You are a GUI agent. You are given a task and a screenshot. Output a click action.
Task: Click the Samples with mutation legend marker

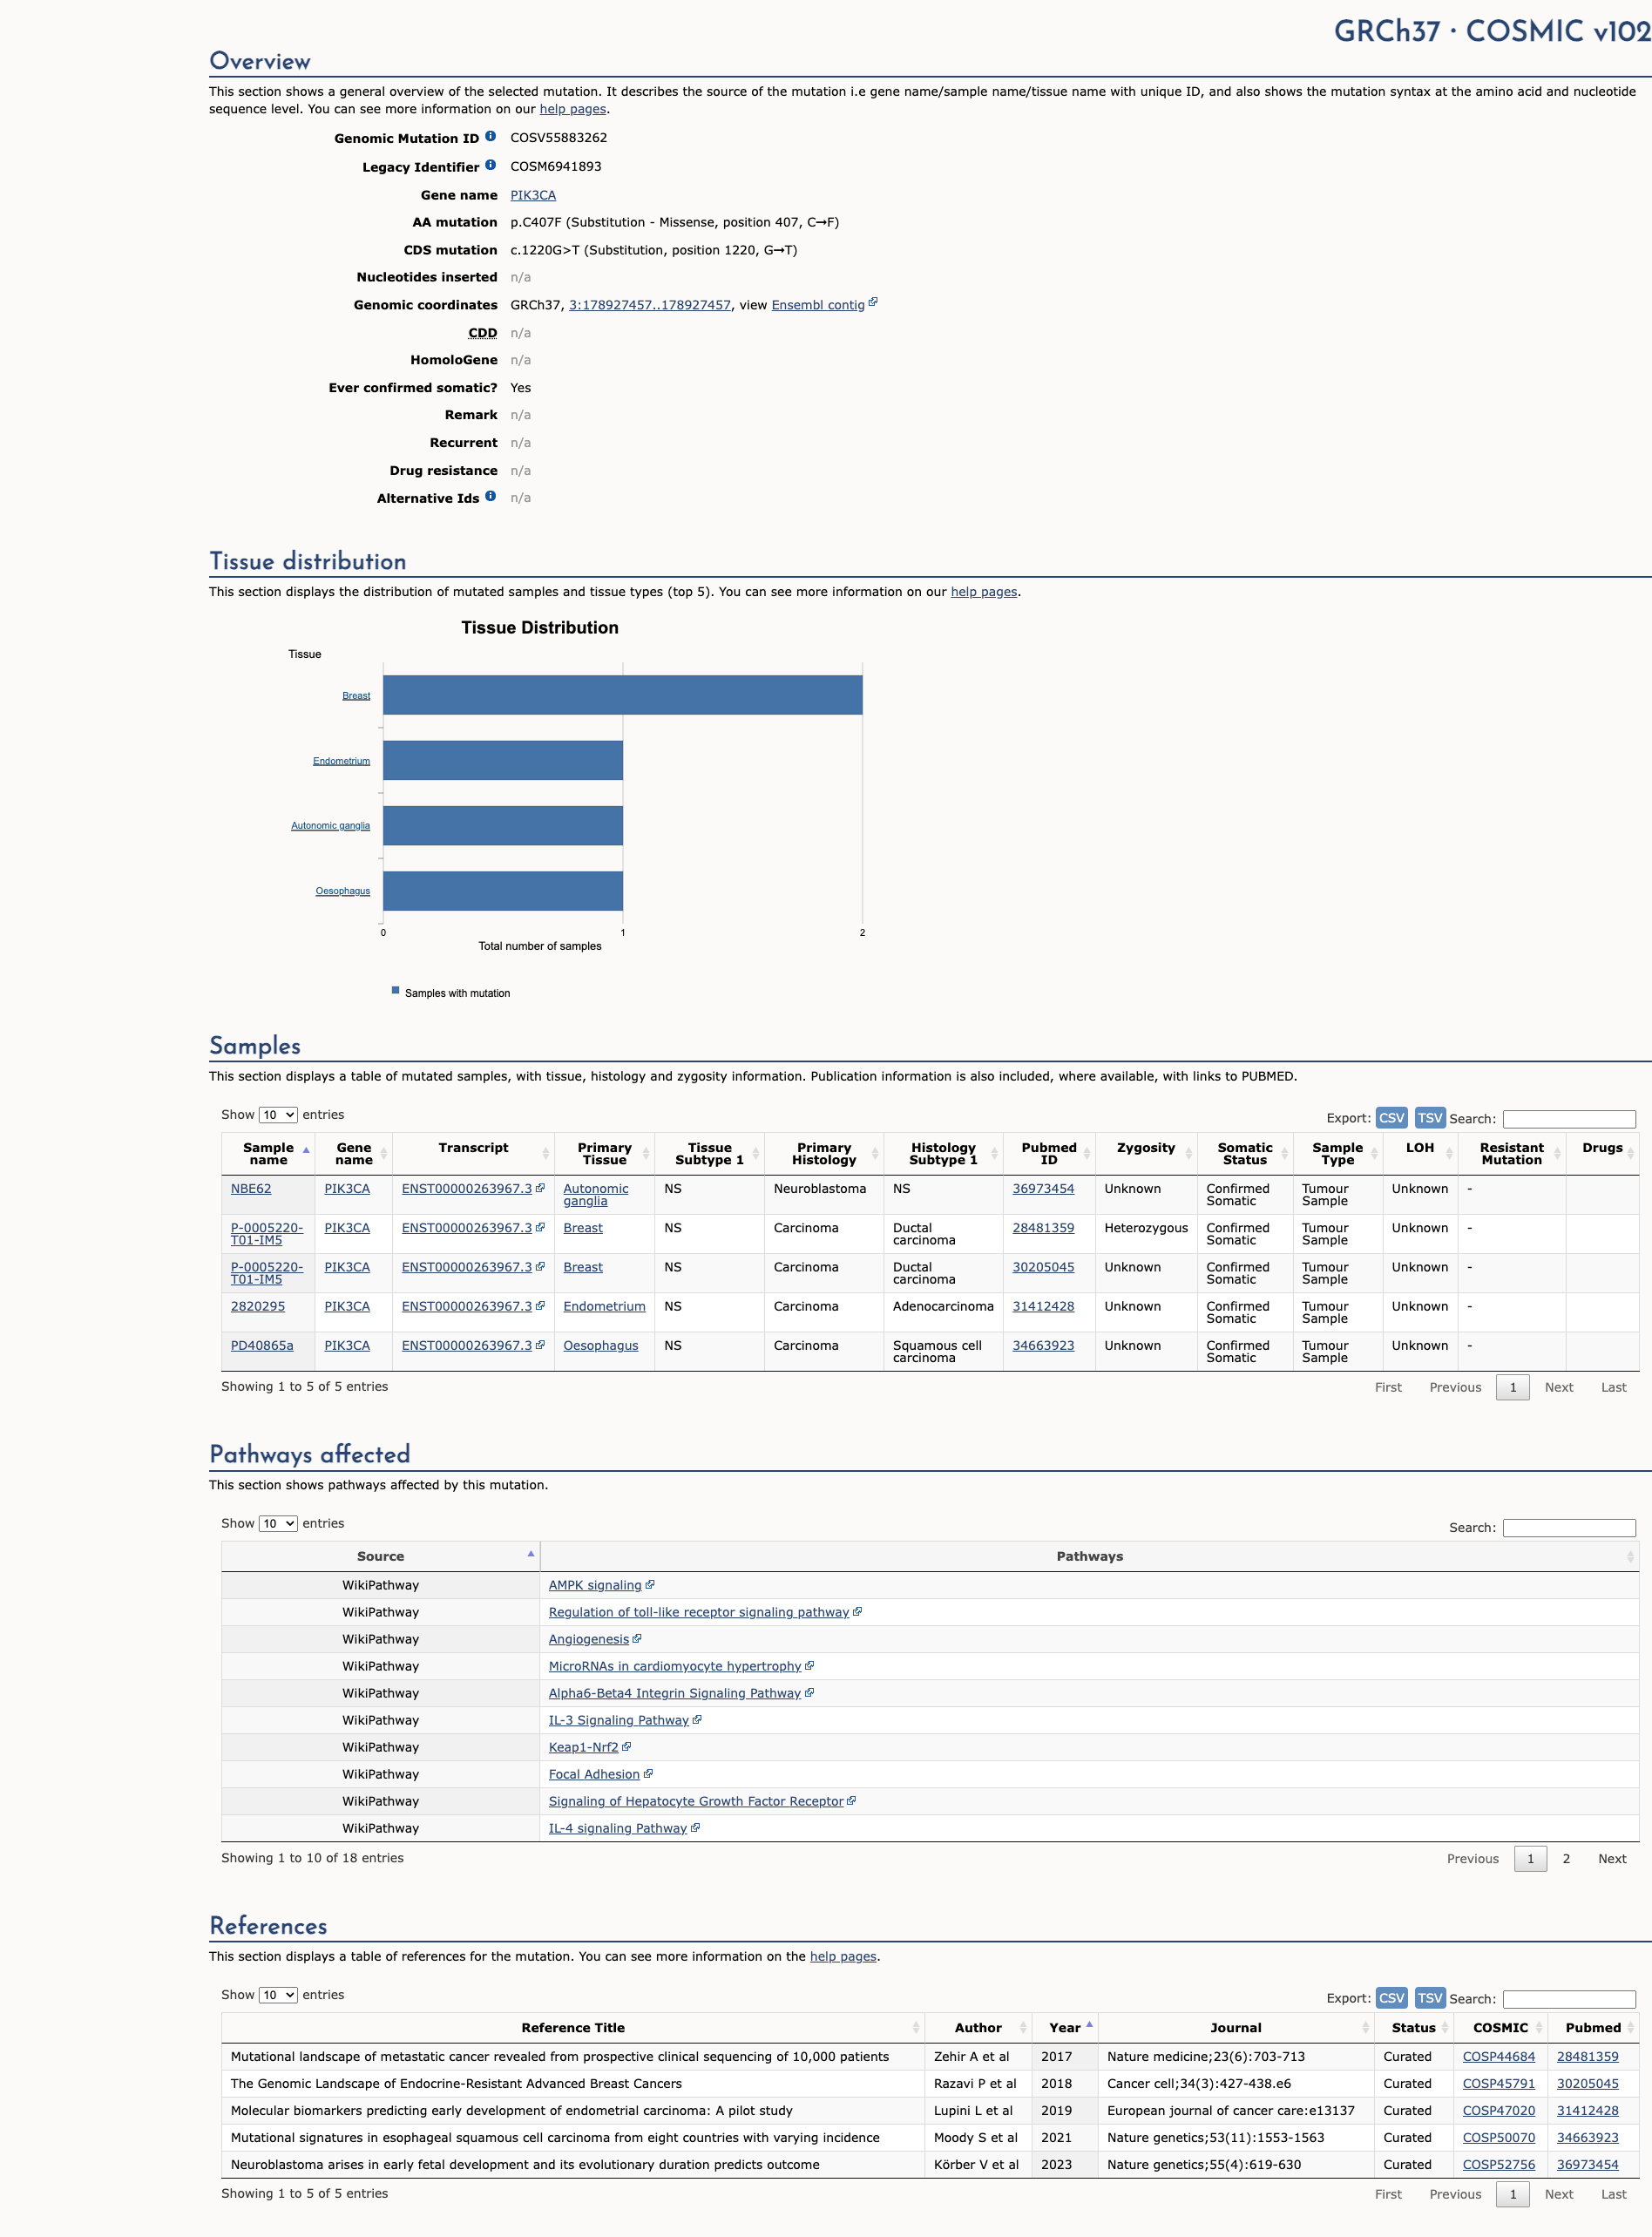click(395, 990)
